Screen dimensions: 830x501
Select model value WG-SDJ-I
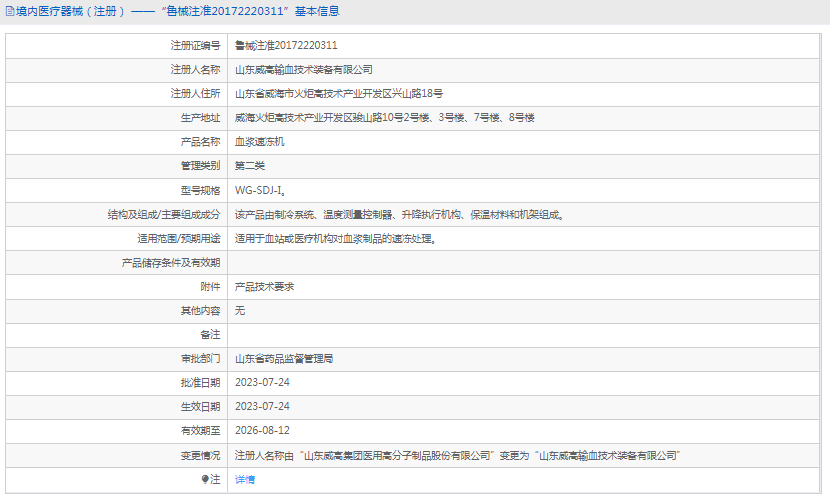[259, 190]
